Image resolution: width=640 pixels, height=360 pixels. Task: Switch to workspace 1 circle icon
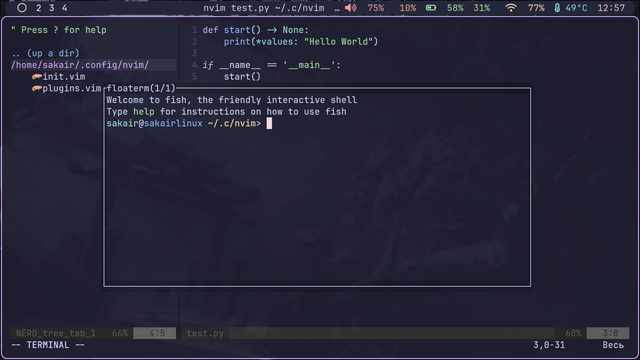point(22,8)
